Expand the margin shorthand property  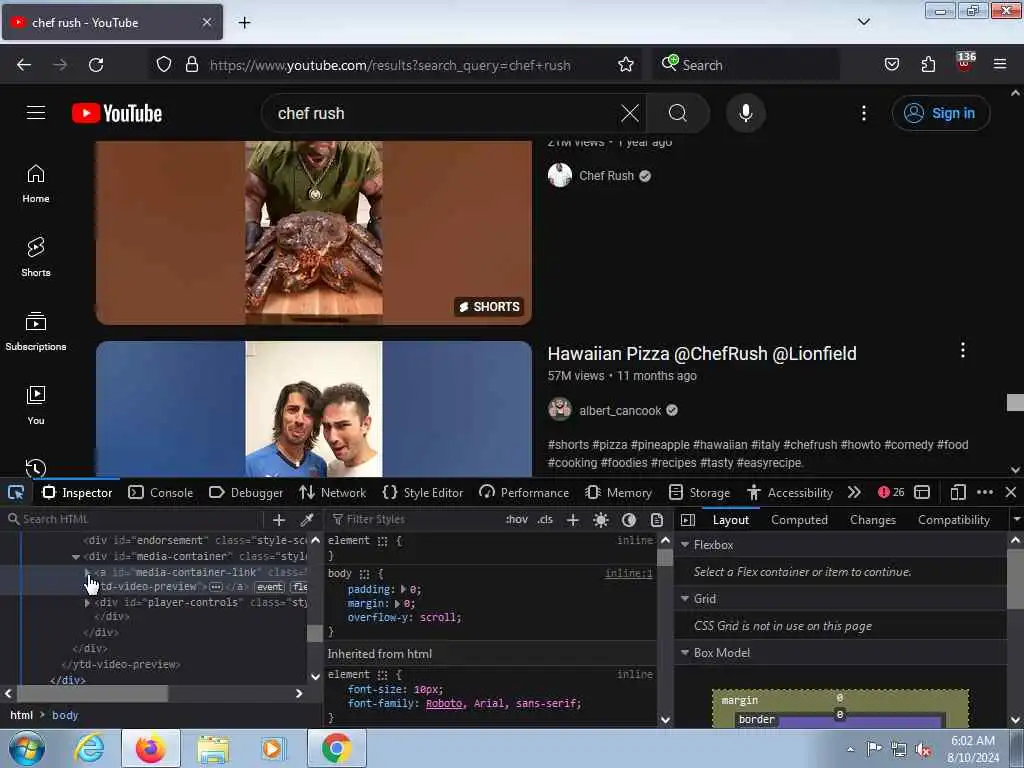(397, 603)
